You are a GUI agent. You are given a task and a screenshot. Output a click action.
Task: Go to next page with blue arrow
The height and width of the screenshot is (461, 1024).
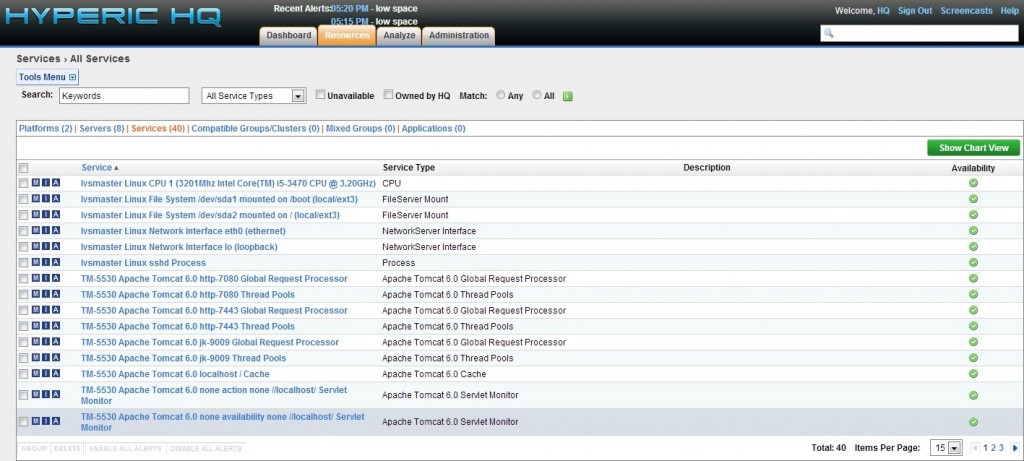point(1014,448)
